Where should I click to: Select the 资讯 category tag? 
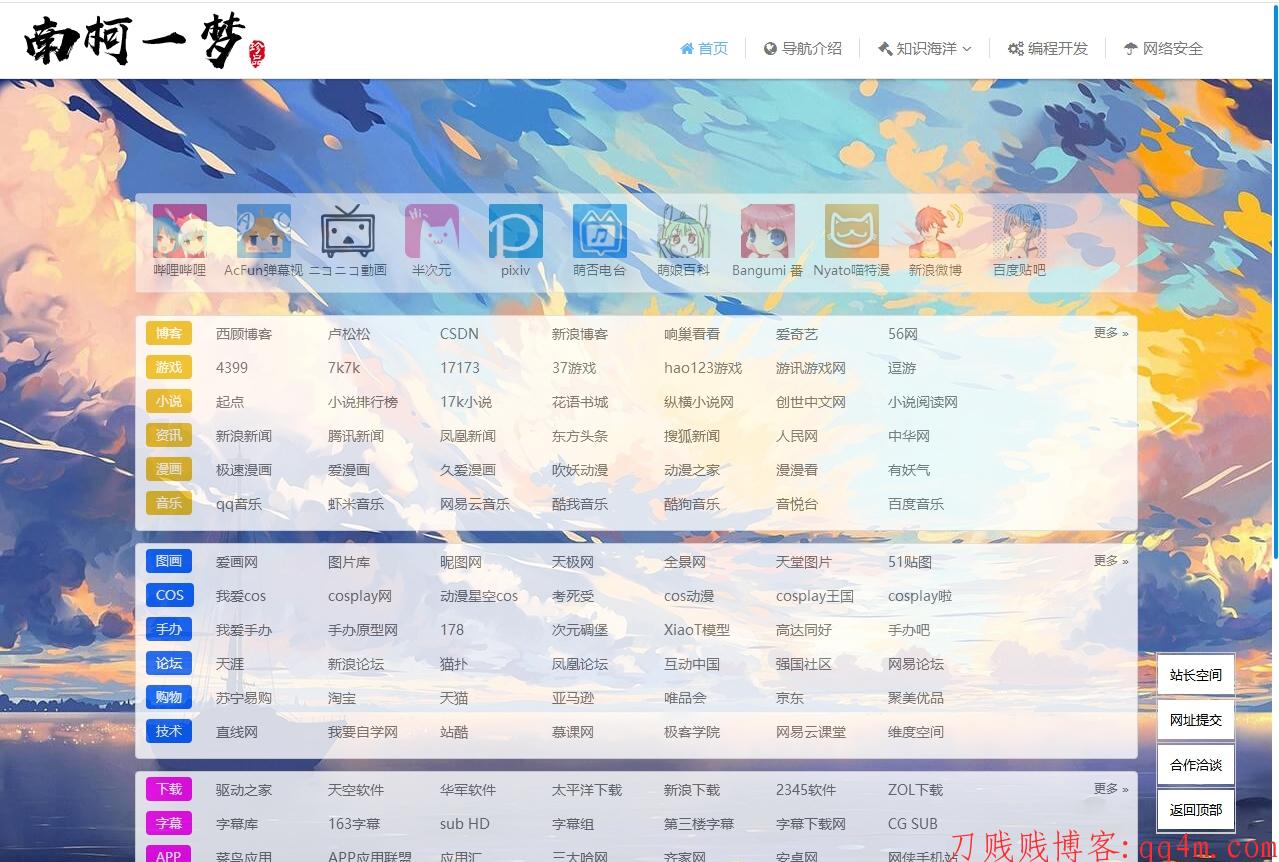point(169,436)
